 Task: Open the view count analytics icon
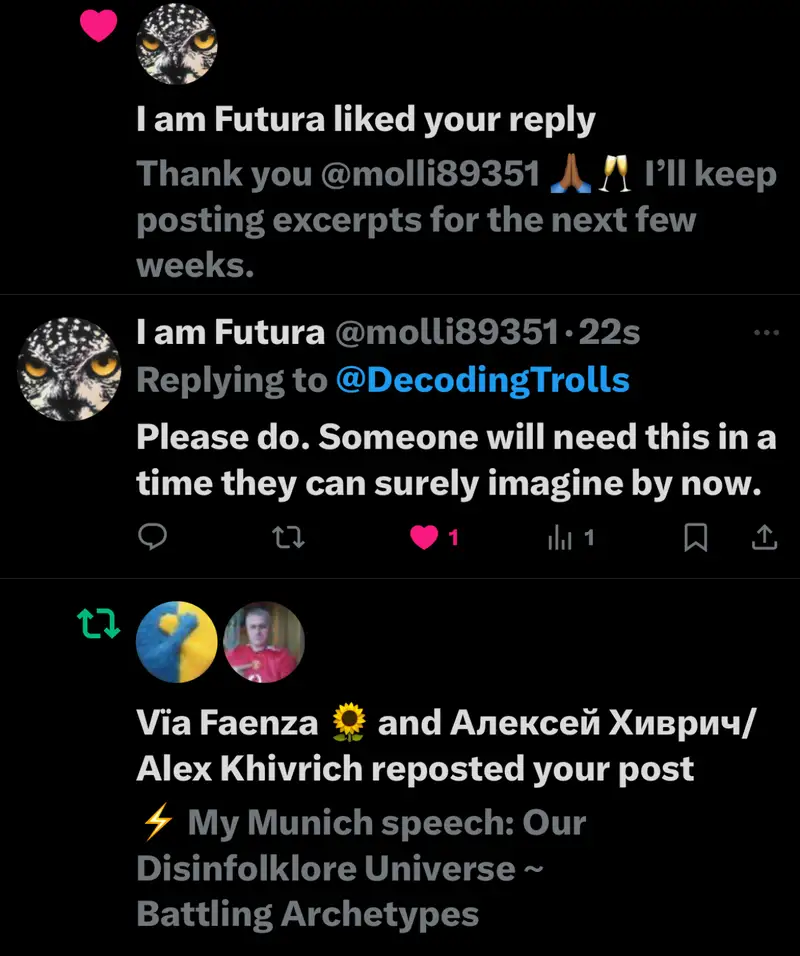(x=558, y=538)
